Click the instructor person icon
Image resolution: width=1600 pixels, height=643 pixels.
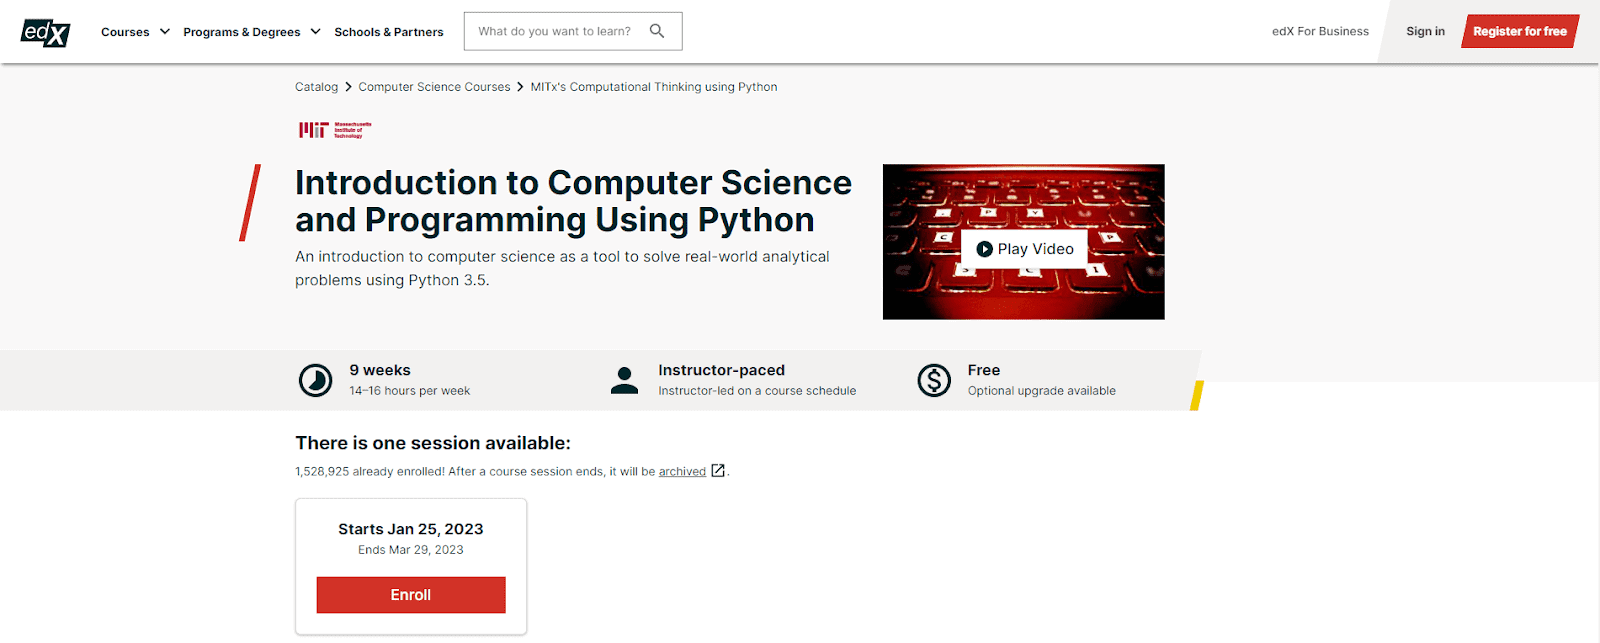[624, 380]
